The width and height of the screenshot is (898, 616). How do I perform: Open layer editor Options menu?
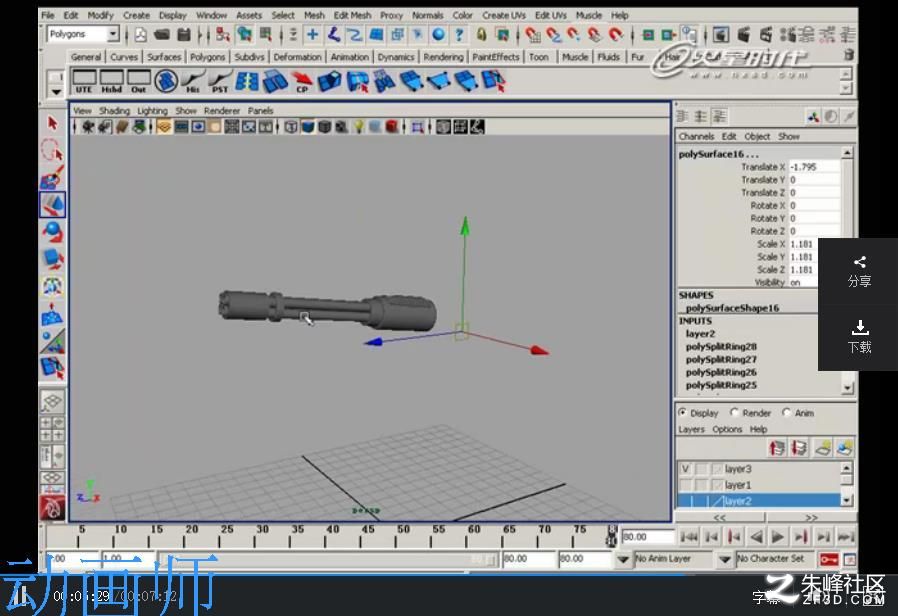(727, 429)
